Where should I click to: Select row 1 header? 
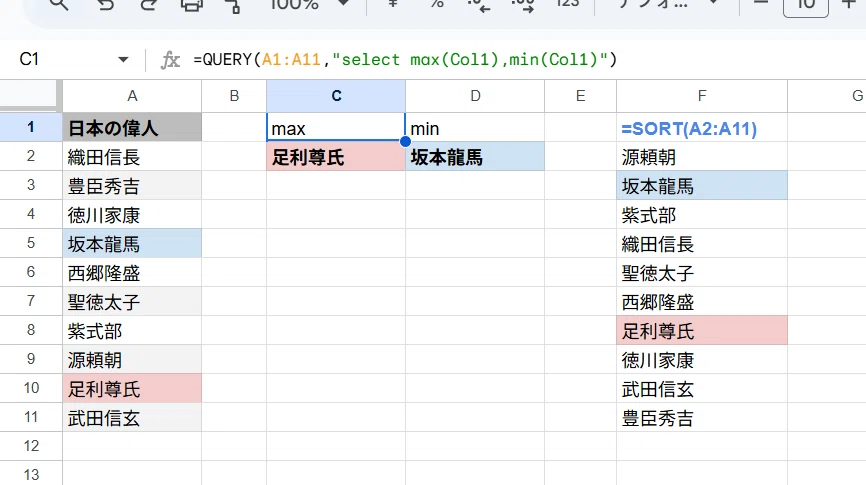[31, 127]
